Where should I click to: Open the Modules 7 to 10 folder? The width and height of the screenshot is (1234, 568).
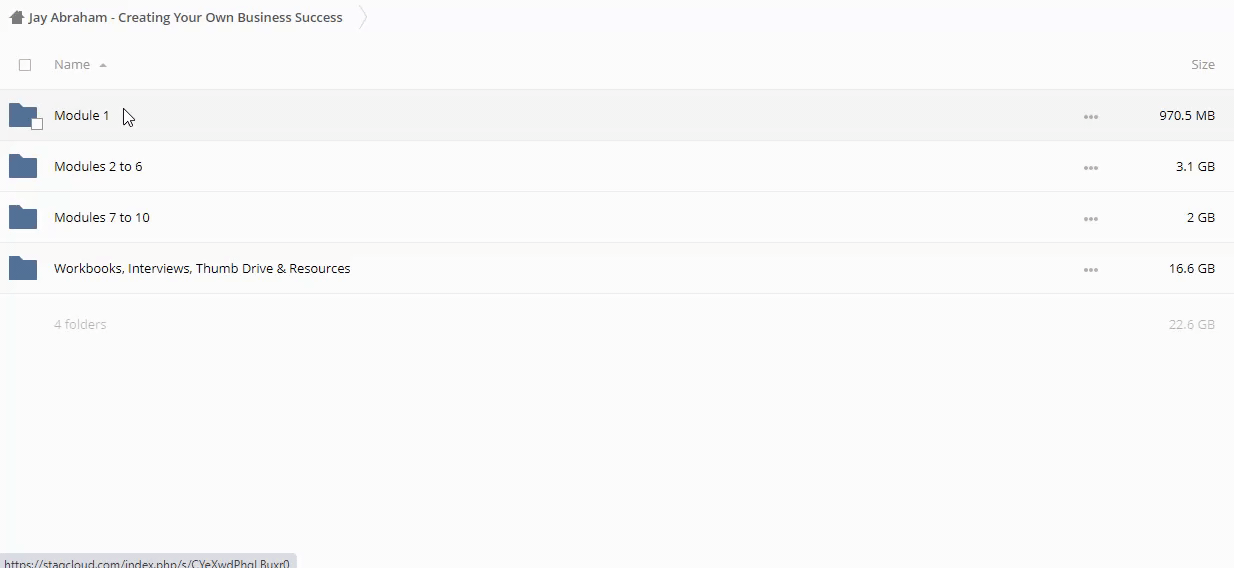(x=102, y=218)
